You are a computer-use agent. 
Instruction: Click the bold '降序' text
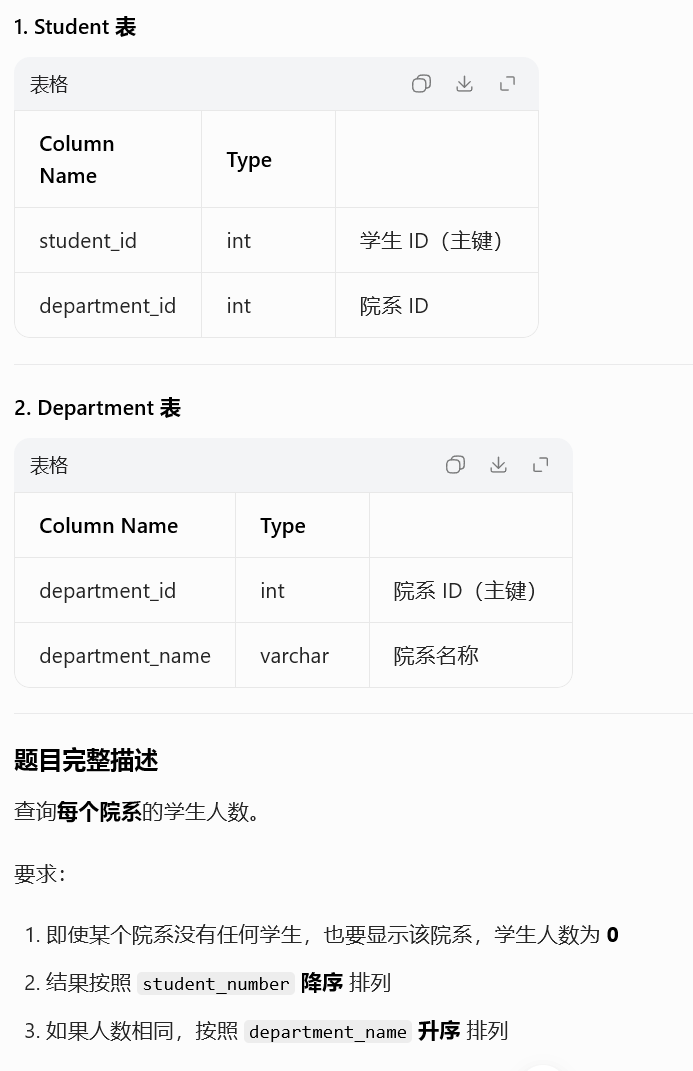coord(322,983)
